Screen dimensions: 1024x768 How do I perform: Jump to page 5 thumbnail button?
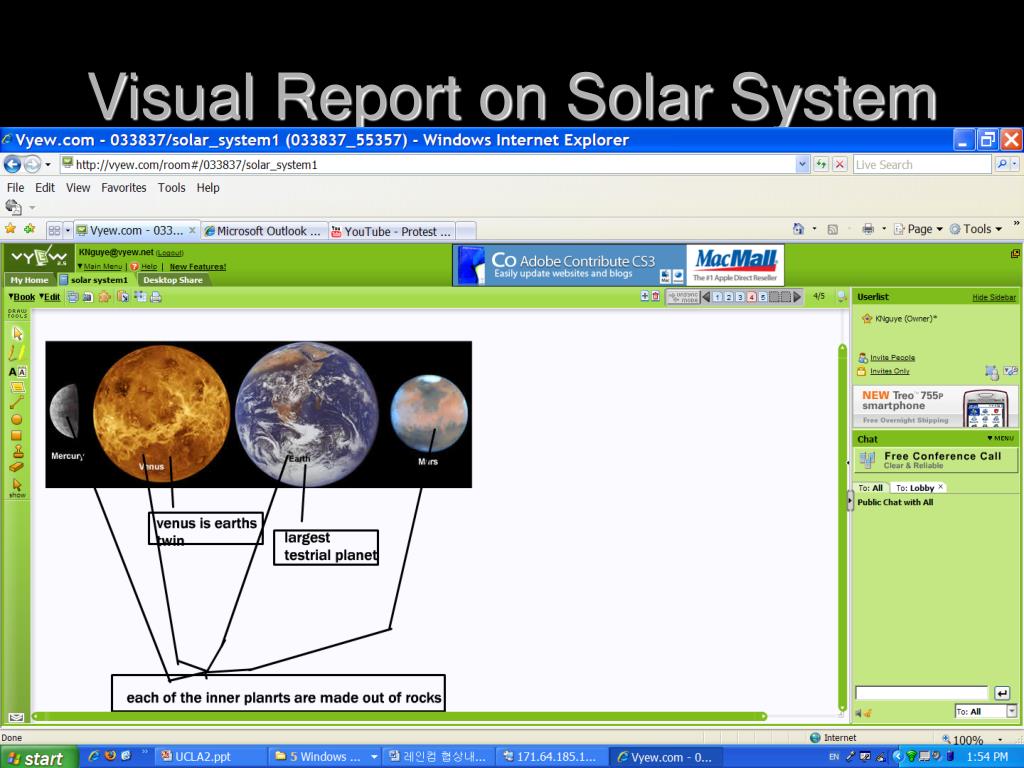(x=763, y=297)
